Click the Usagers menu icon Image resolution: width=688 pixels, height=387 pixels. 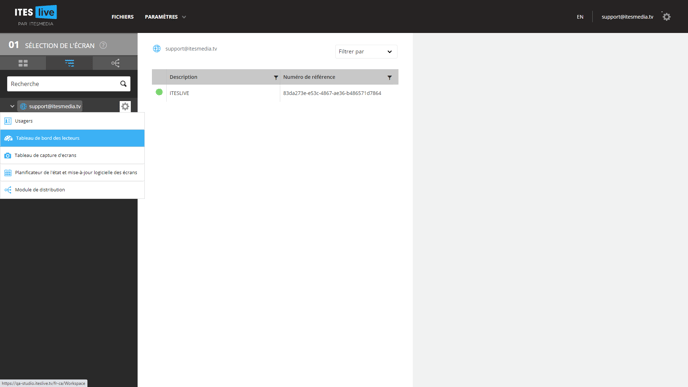(x=7, y=121)
